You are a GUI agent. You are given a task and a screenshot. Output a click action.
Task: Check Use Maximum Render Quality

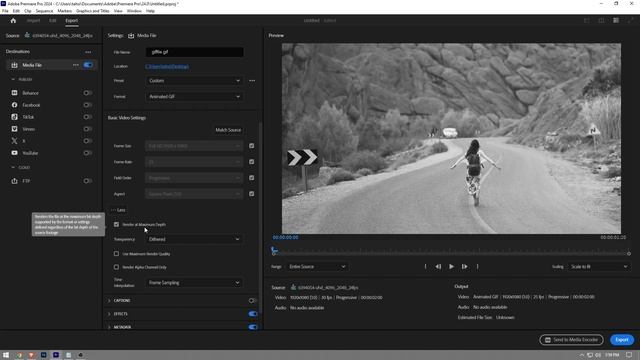click(116, 254)
